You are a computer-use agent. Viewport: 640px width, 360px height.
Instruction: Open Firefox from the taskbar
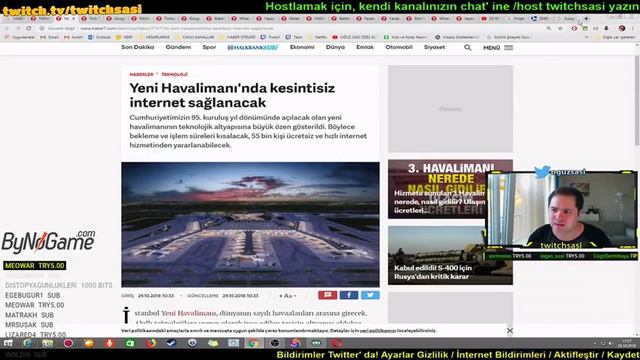[151, 343]
